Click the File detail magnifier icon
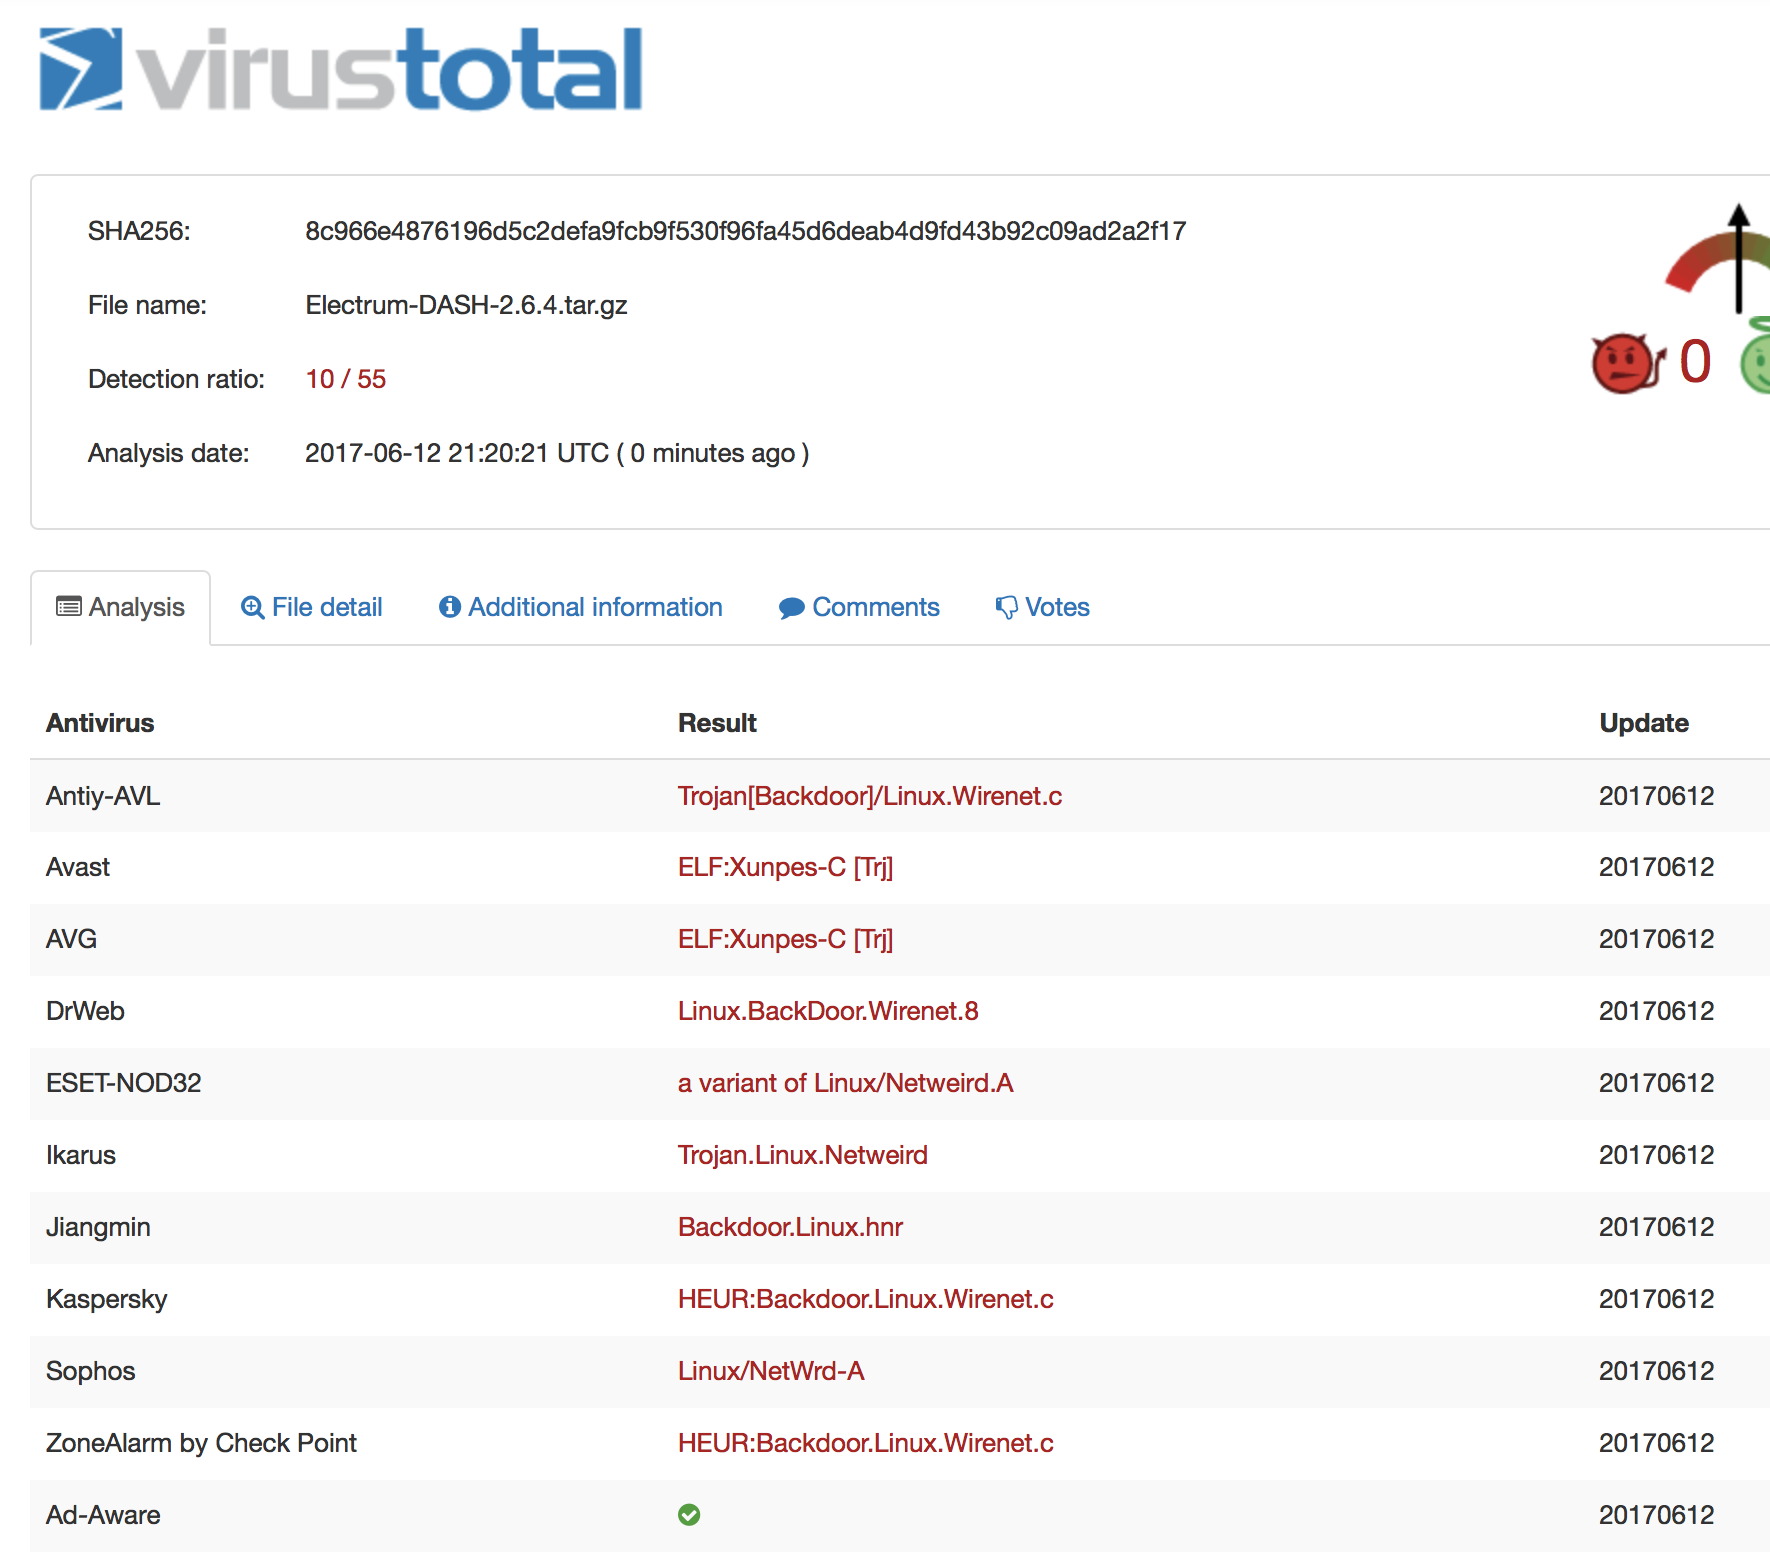The image size is (1770, 1564). (253, 607)
